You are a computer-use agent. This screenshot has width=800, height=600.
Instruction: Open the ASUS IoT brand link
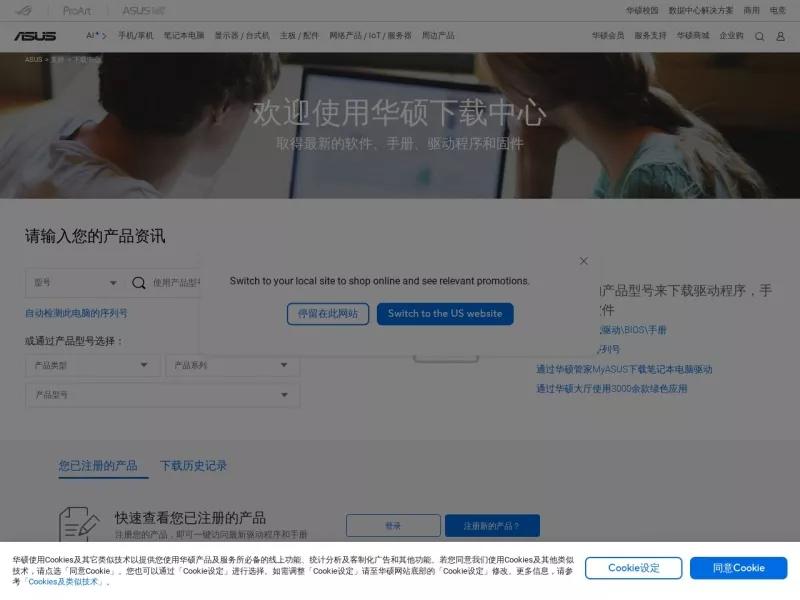pos(143,10)
